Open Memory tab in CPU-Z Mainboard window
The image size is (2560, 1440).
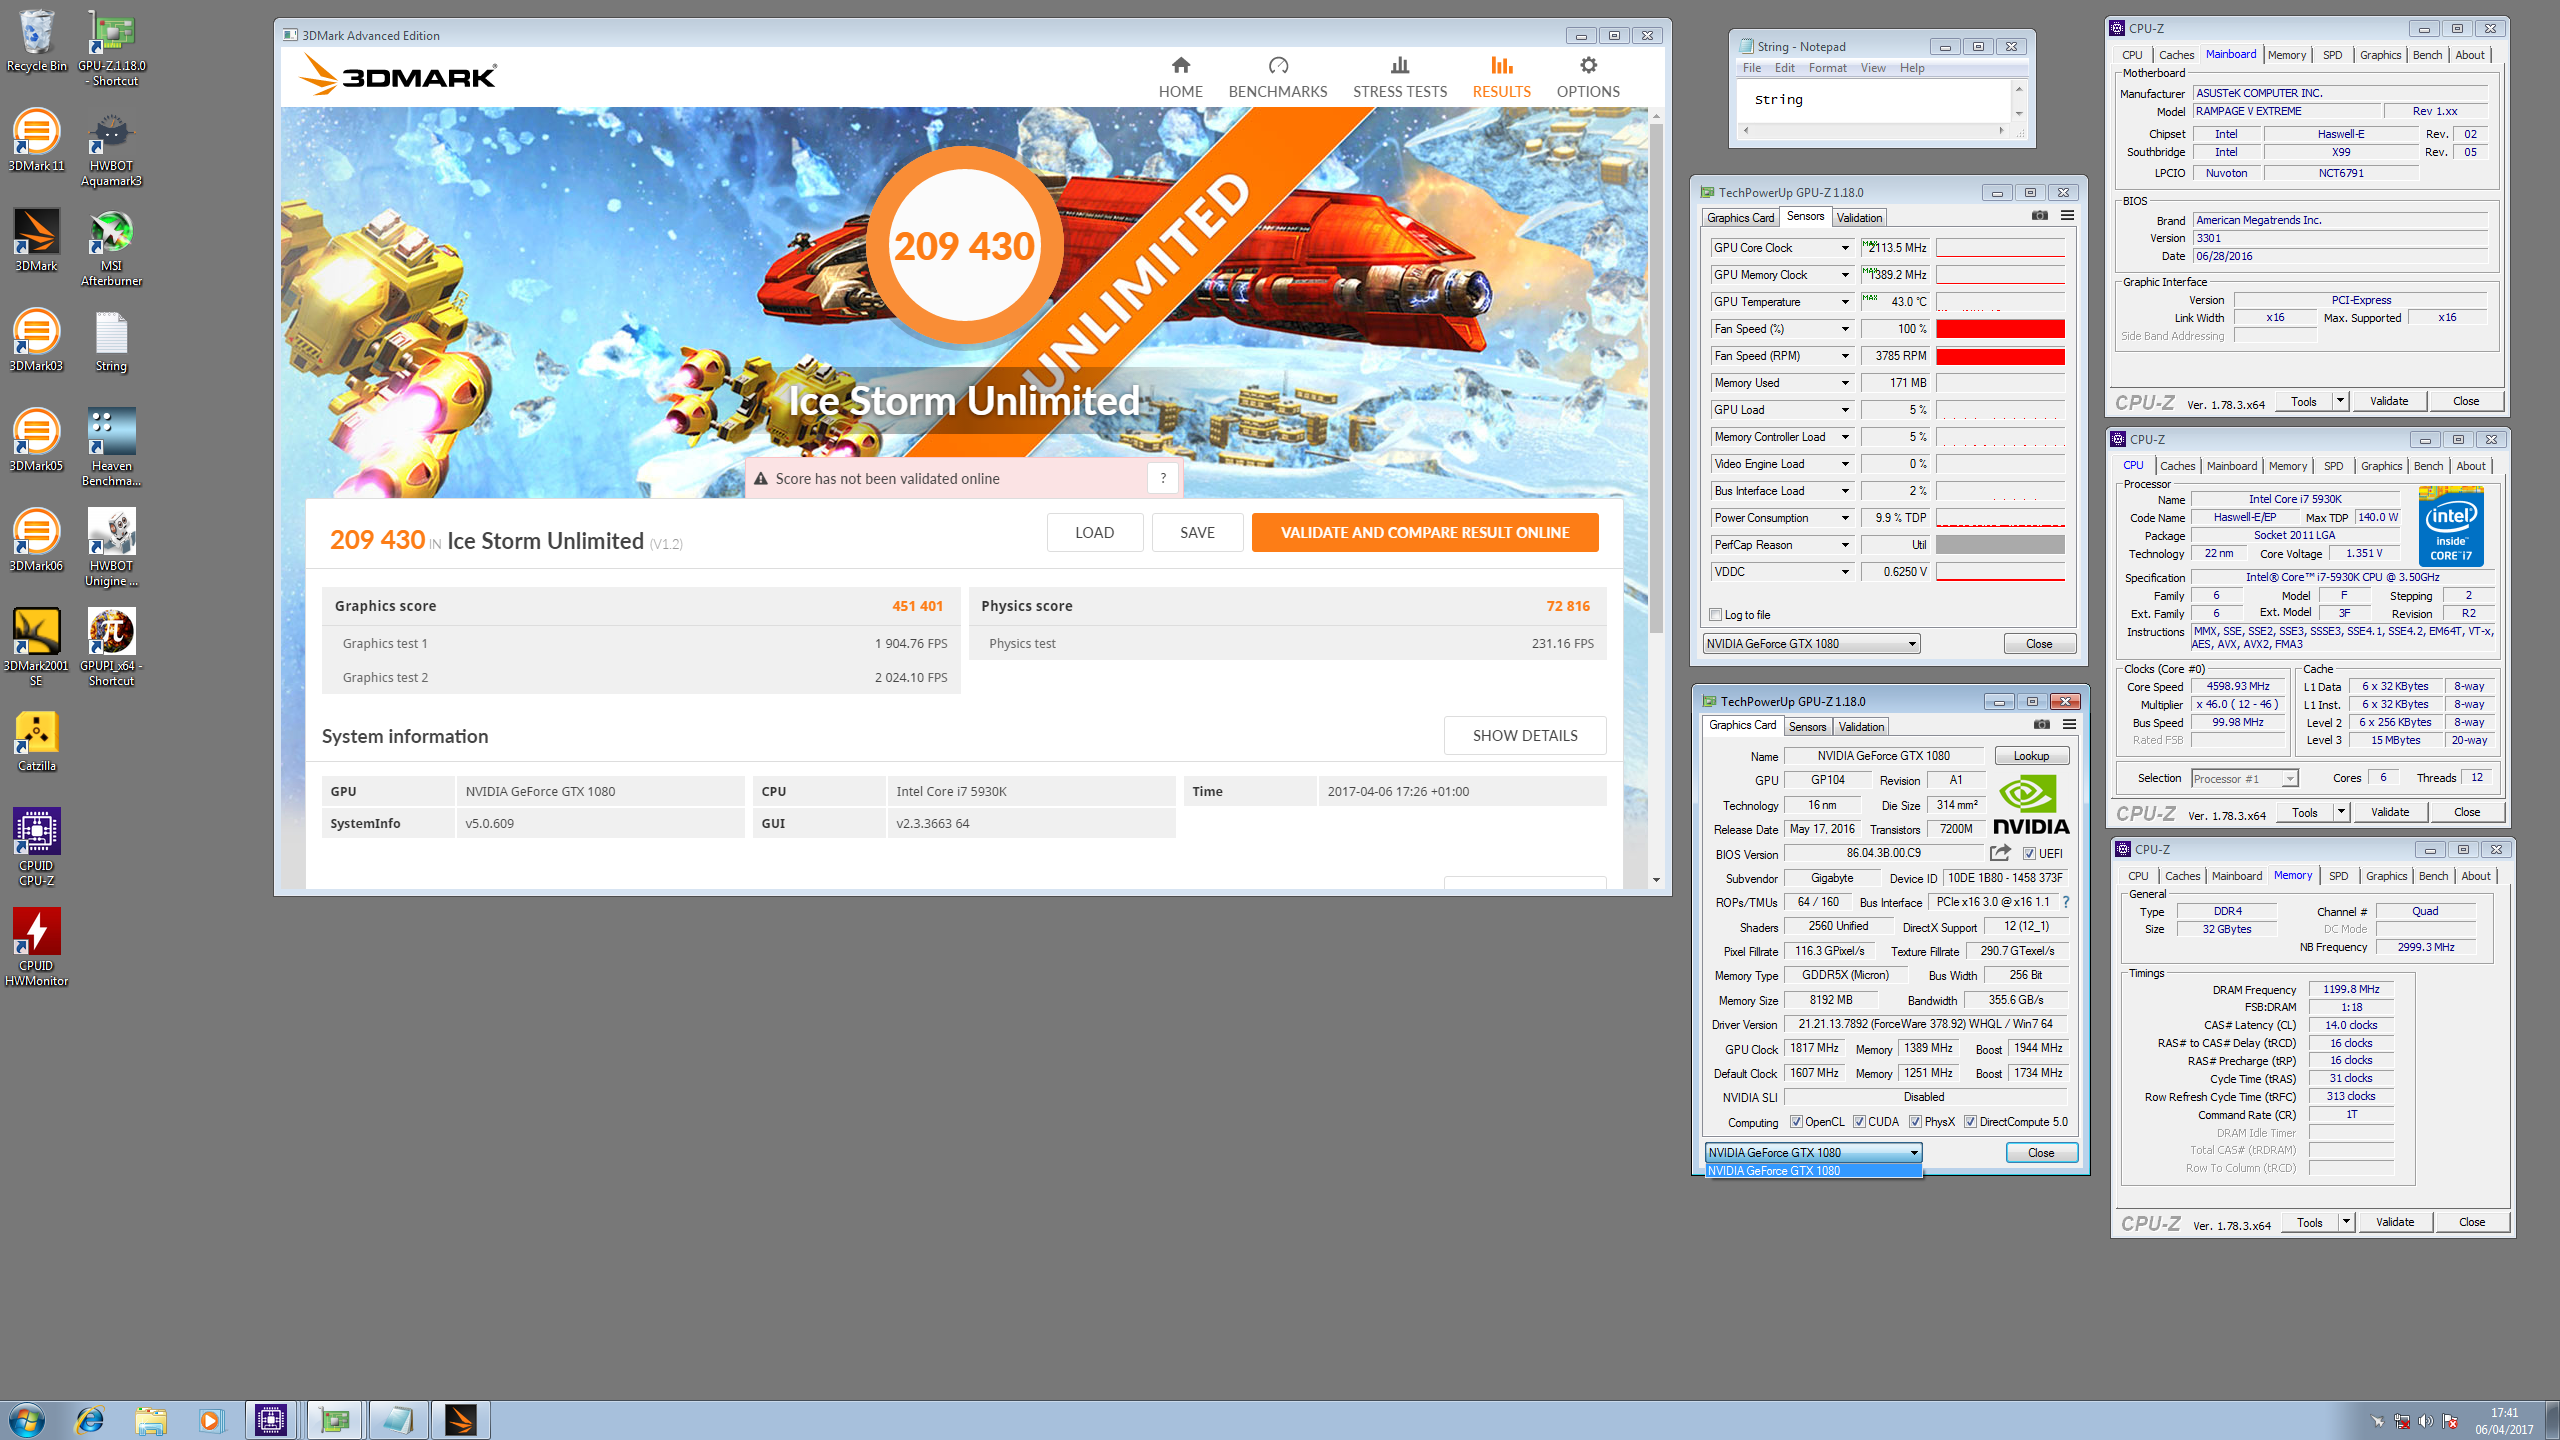coord(2286,55)
